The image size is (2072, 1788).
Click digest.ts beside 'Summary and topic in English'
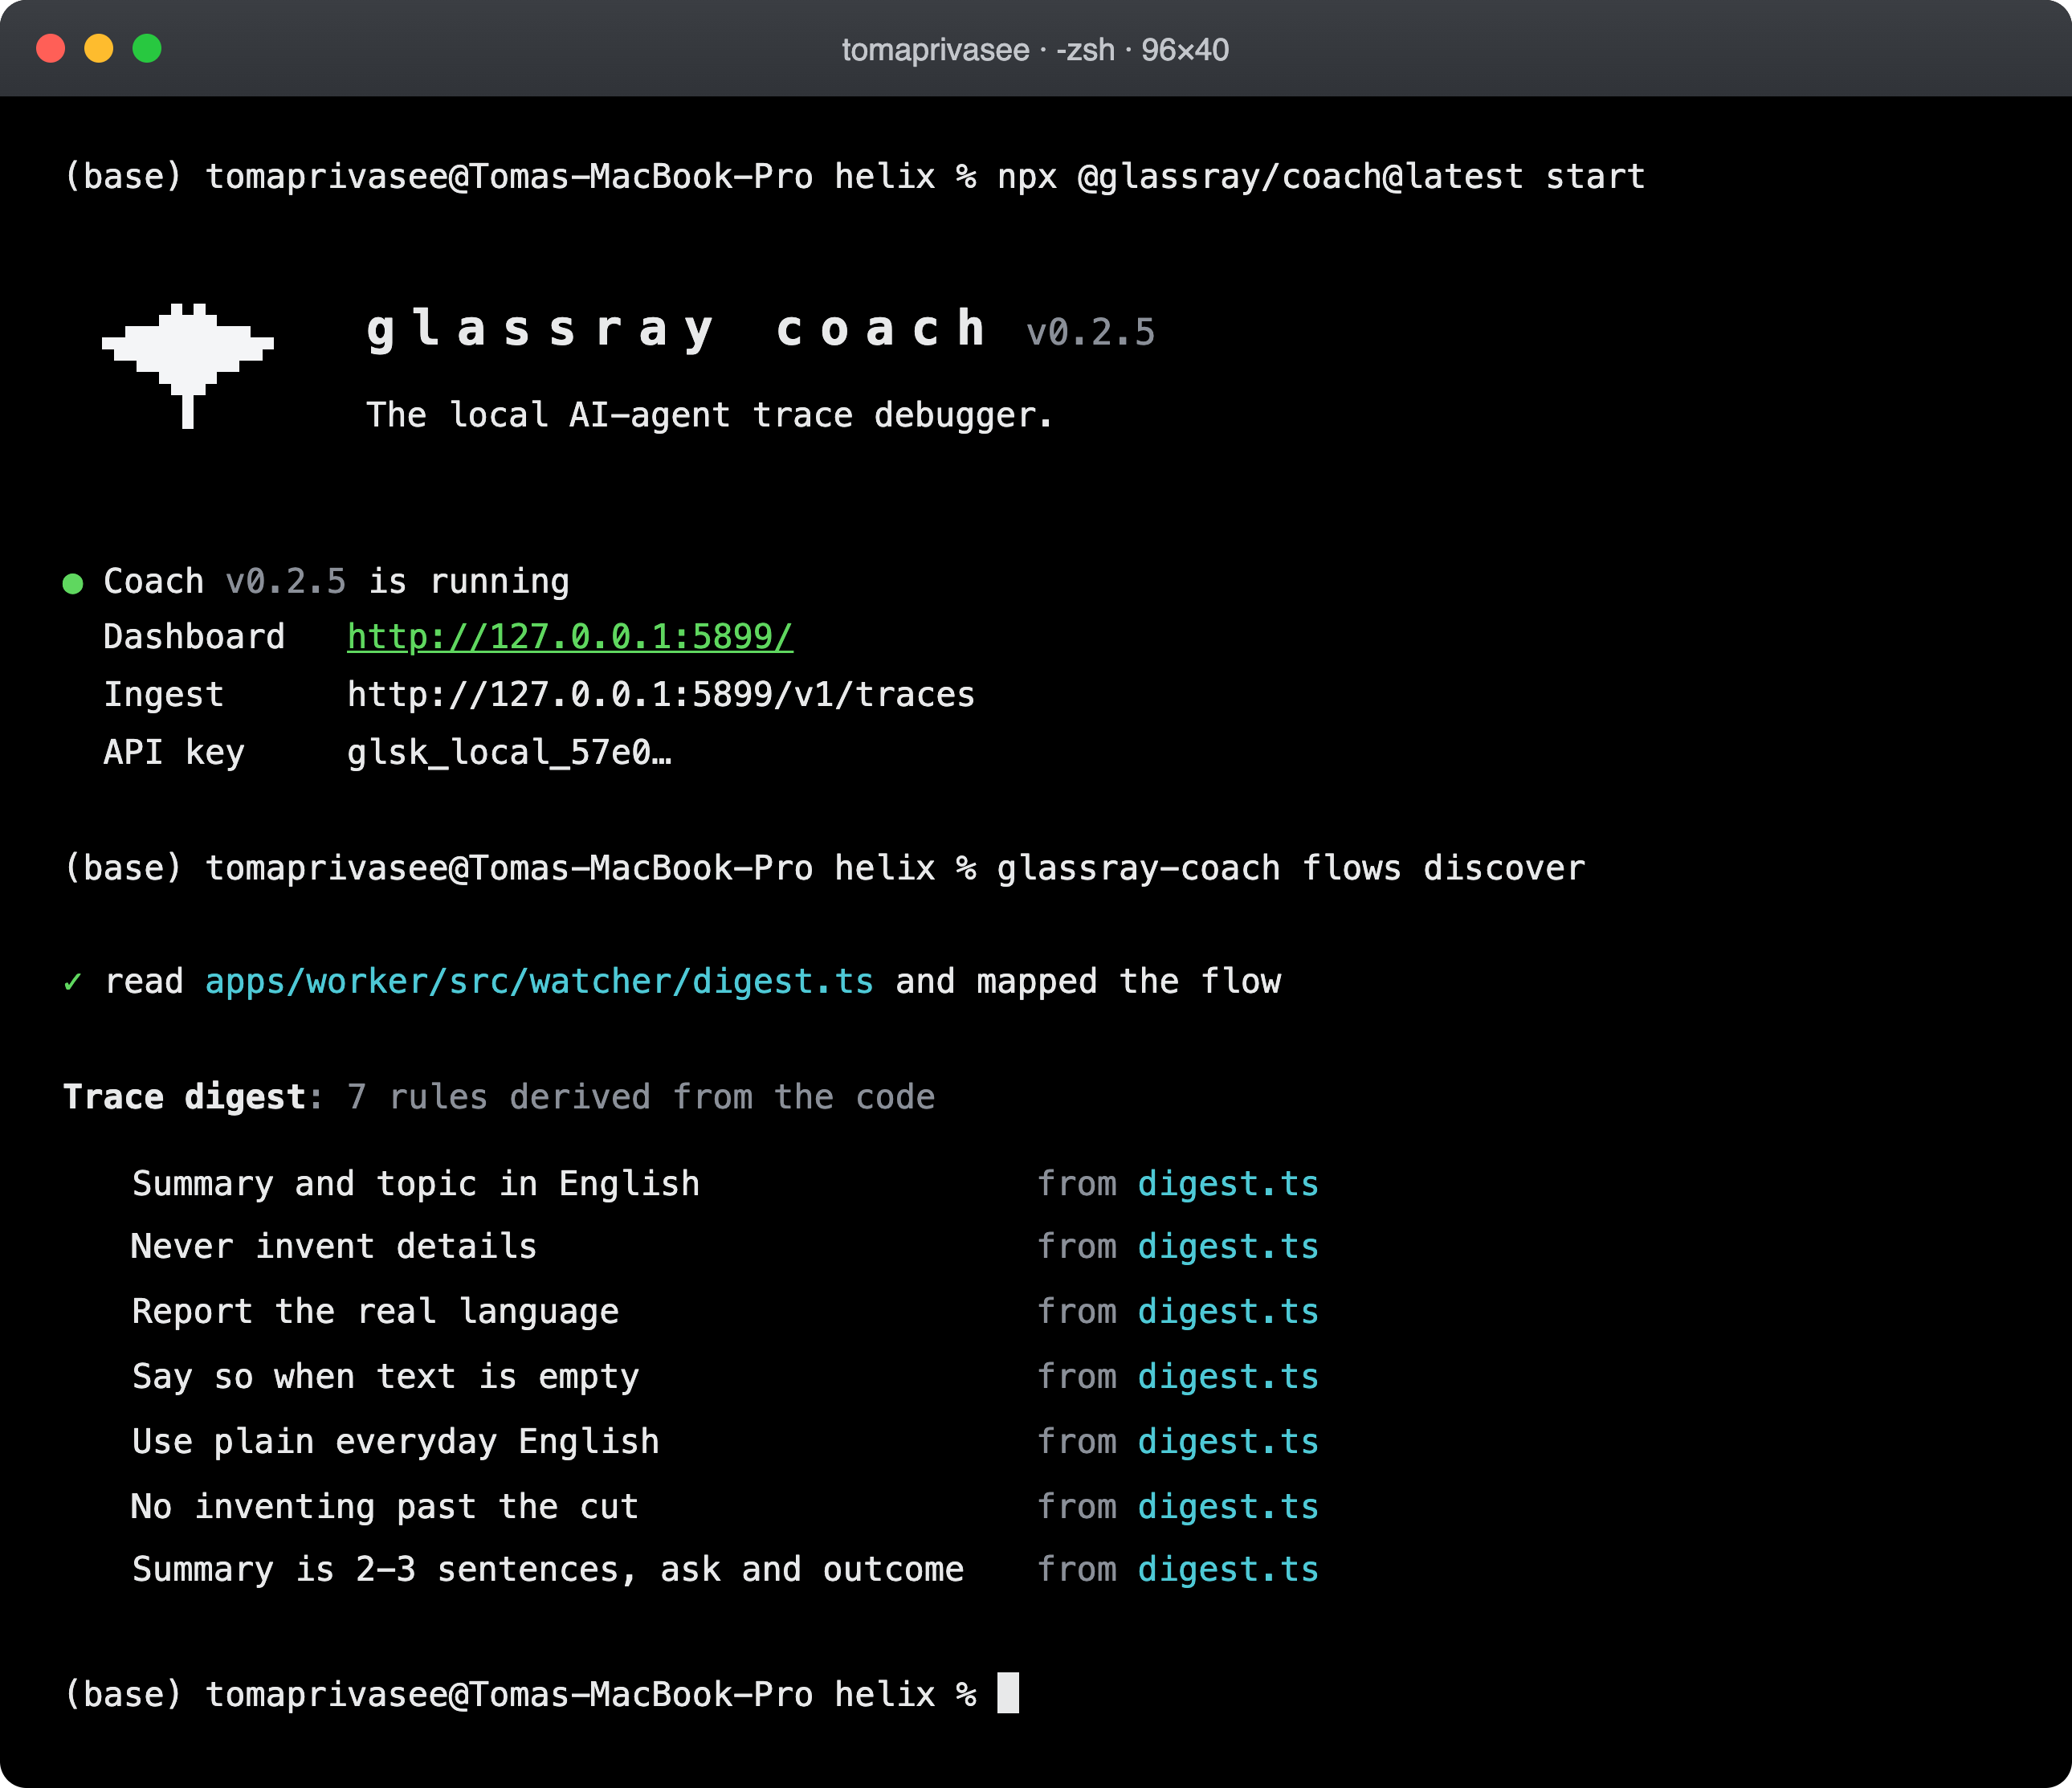pos(1228,1184)
